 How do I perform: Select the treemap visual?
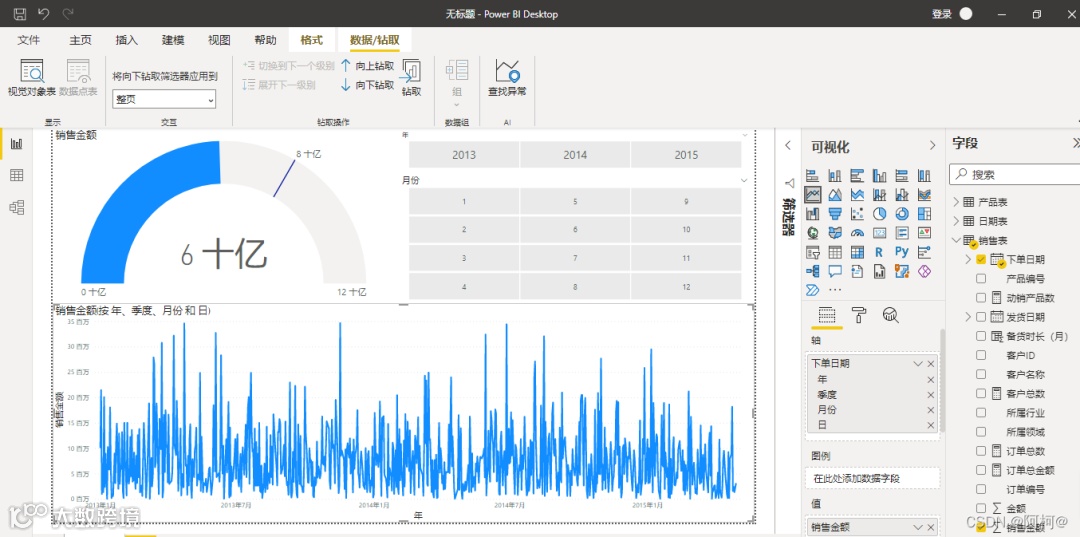[924, 213]
